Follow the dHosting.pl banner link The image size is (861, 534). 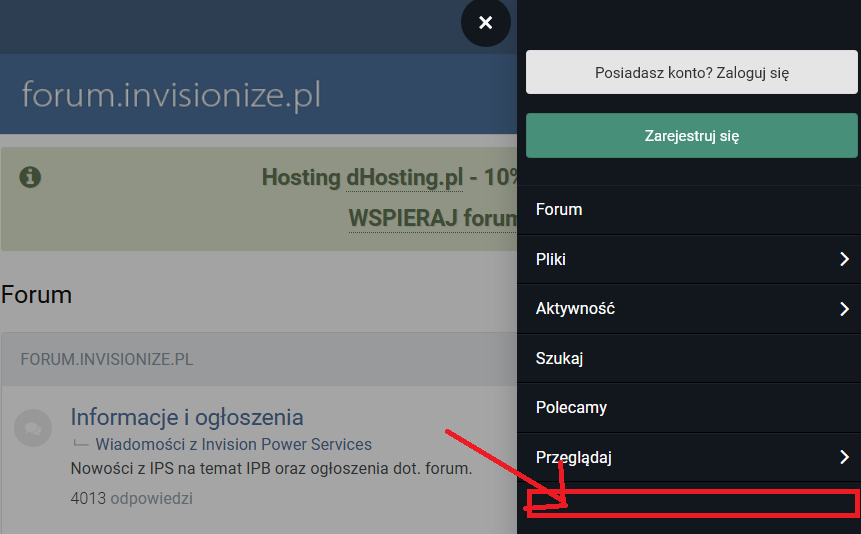click(404, 178)
